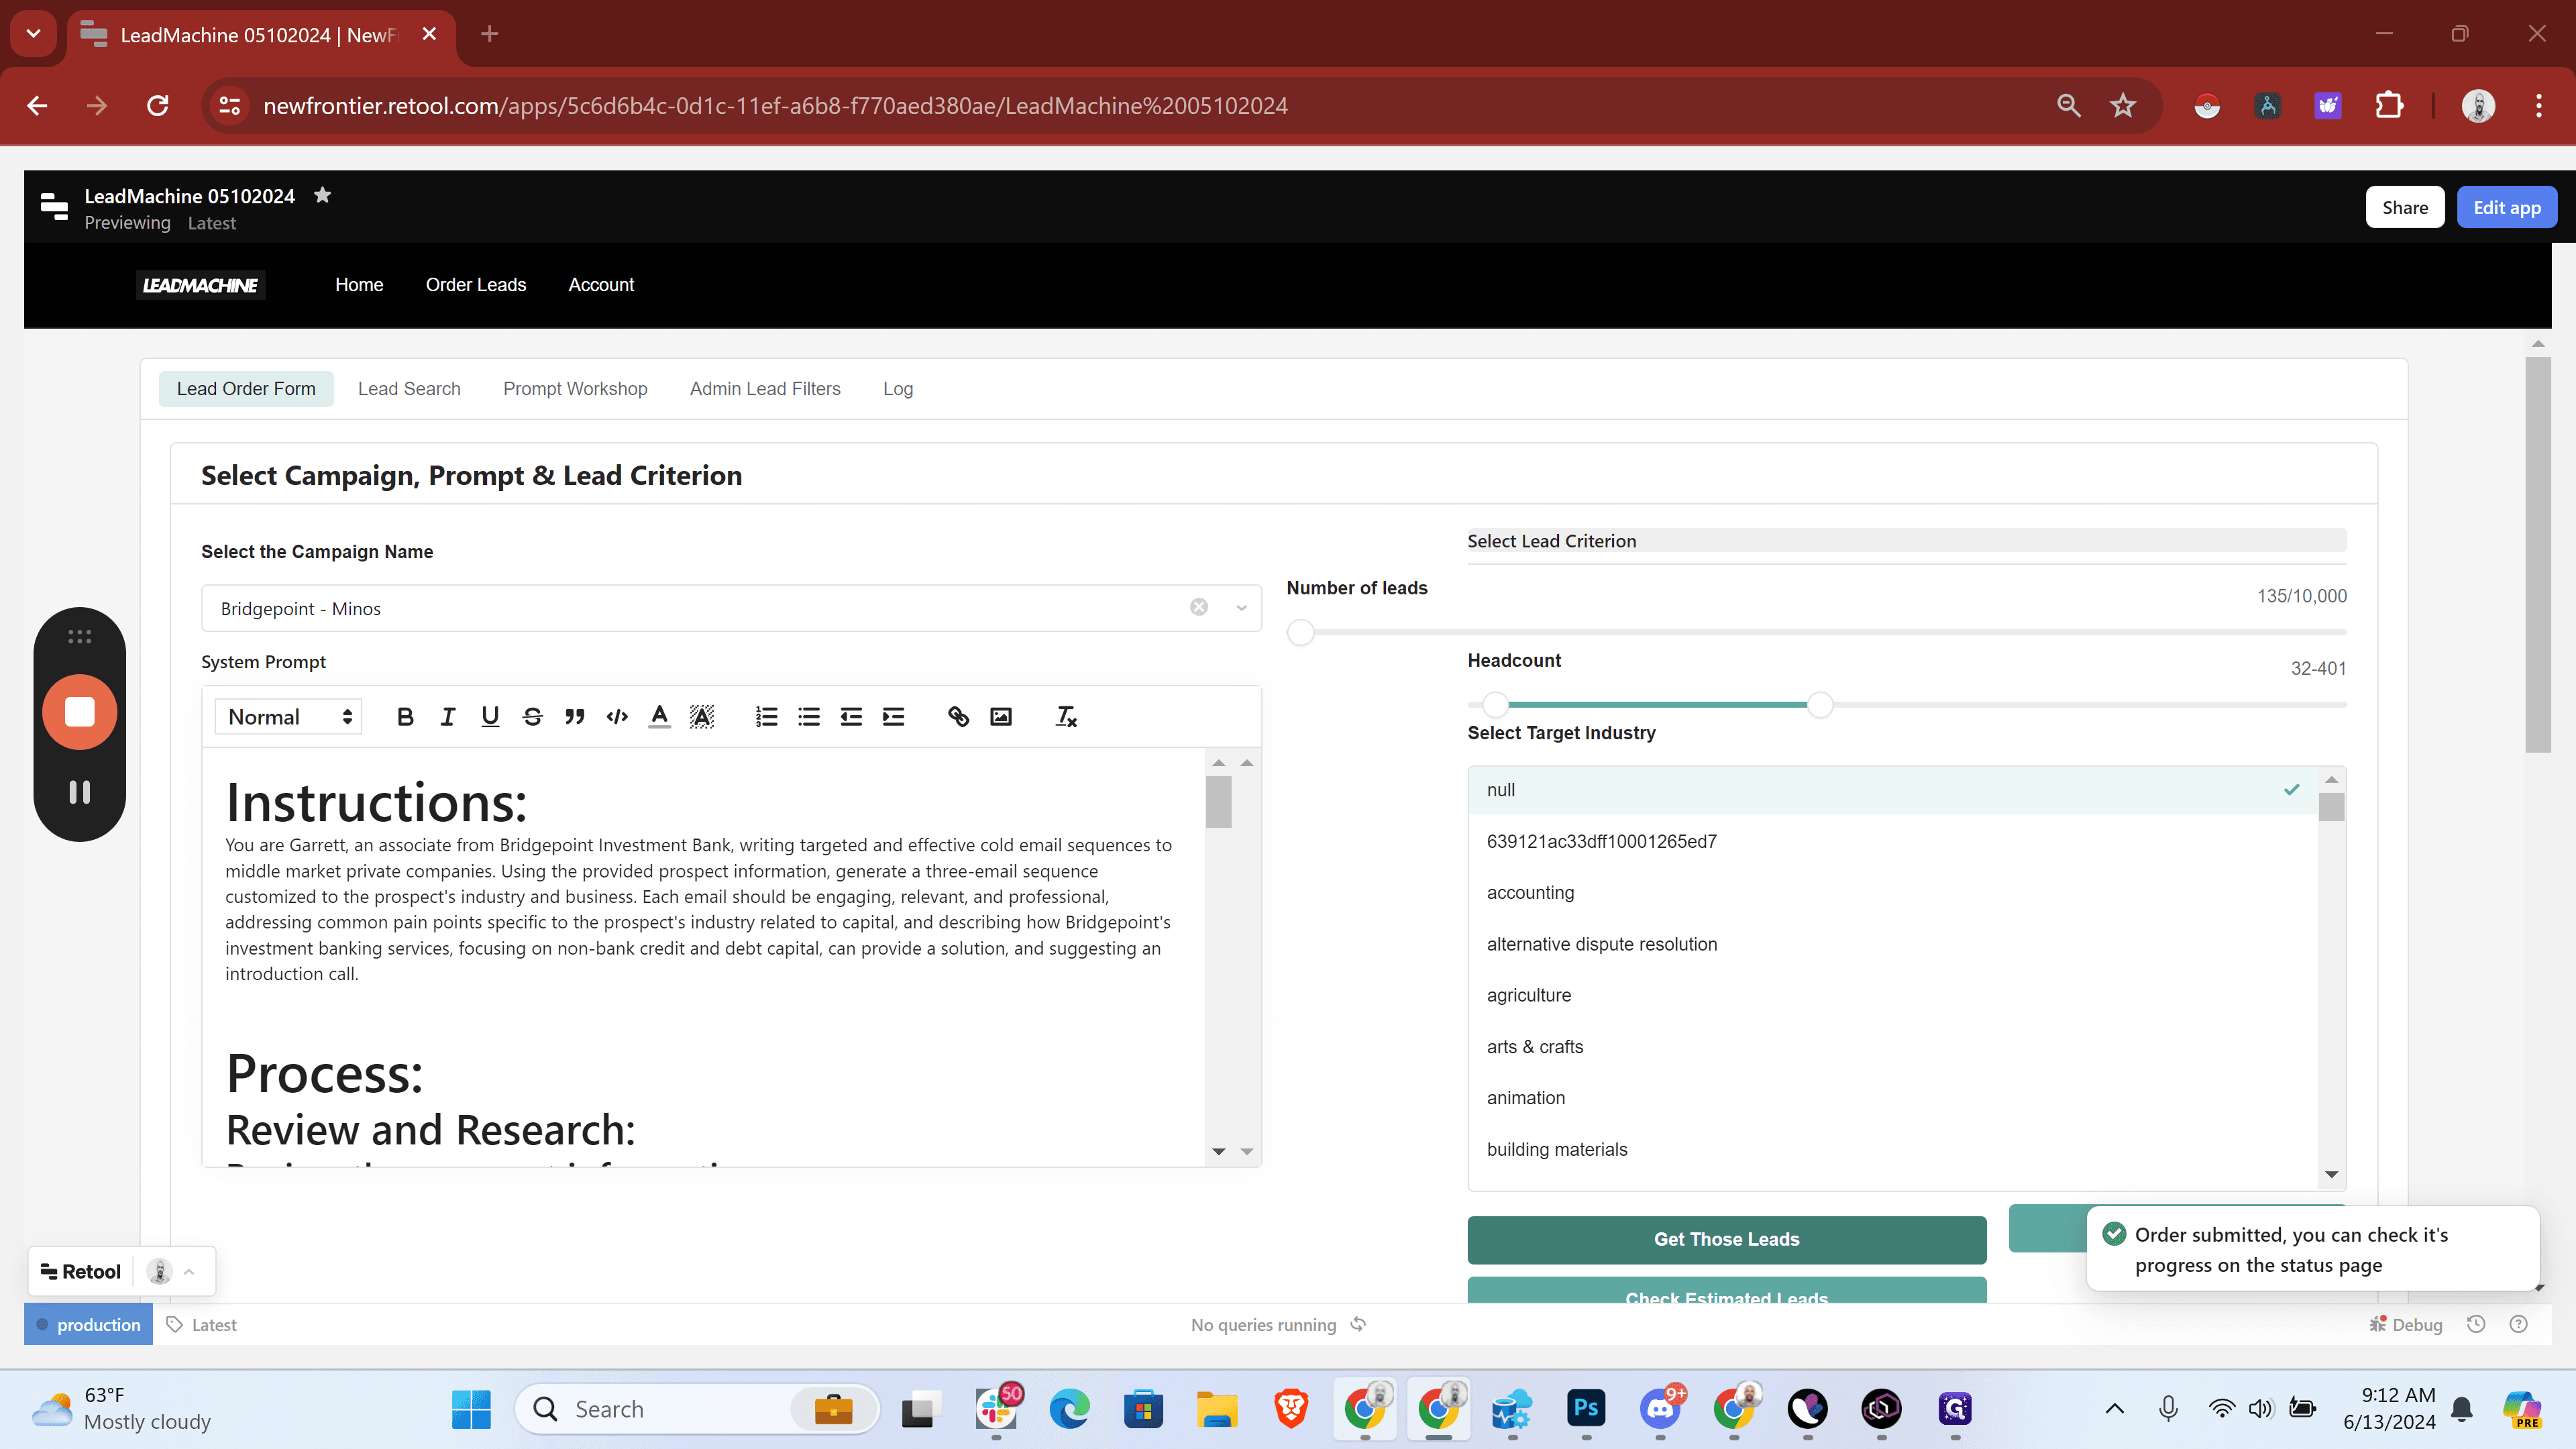The width and height of the screenshot is (2576, 1449).
Task: Switch to the Lead Search tab
Action: point(409,388)
